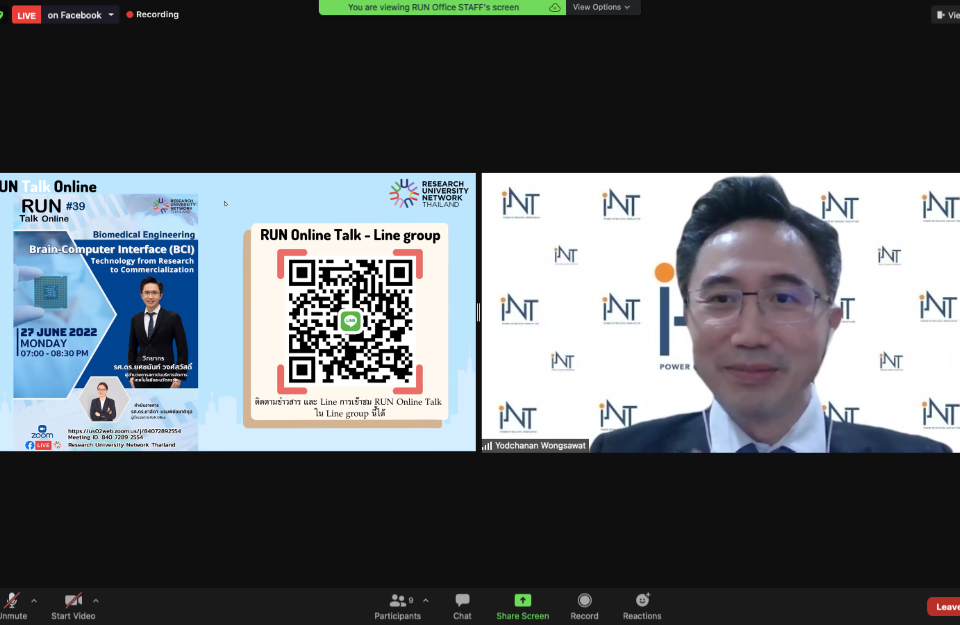Viewport: 960px width, 625px height.
Task: Click the signal strength icon by participant name
Action: 487,446
